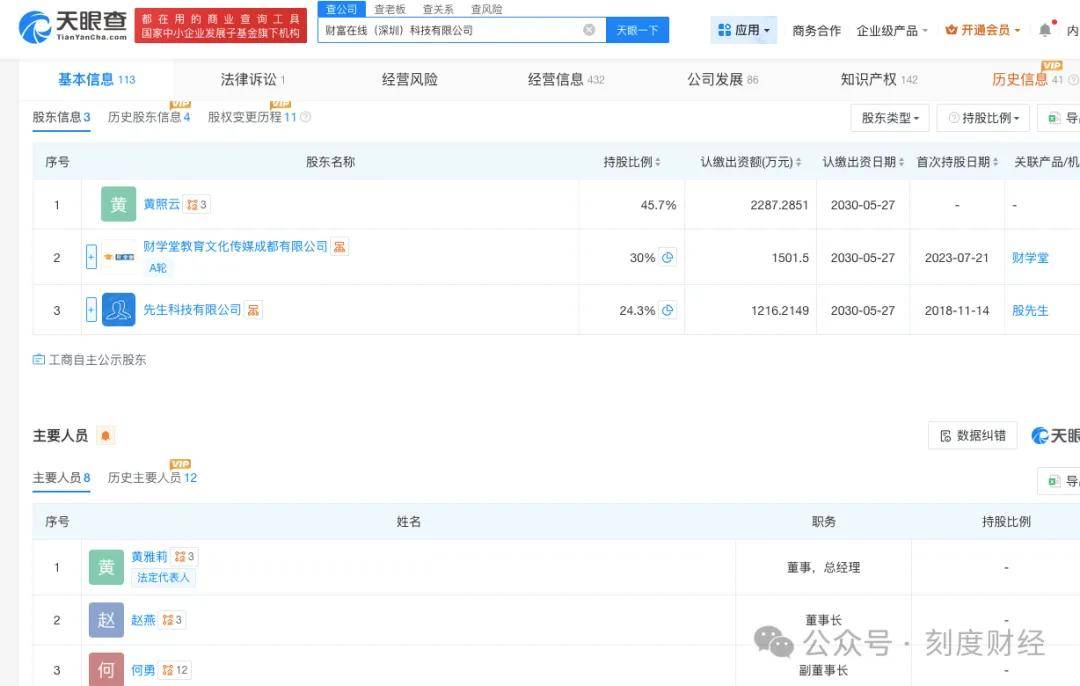Switch to 查公司 search tab
Image resolution: width=1080 pixels, height=686 pixels.
click(x=342, y=9)
